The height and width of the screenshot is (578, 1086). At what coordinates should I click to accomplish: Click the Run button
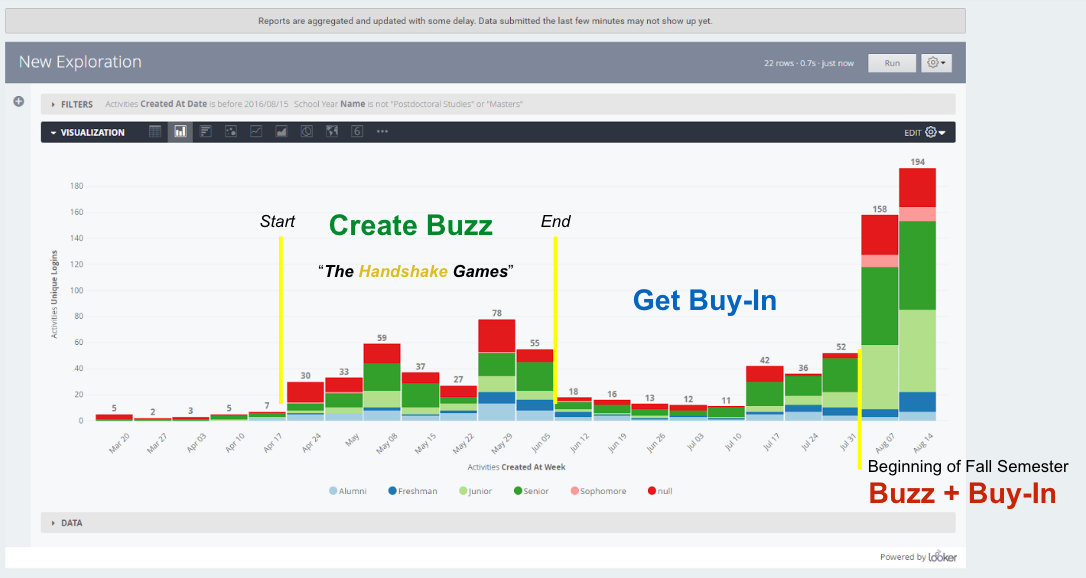pyautogui.click(x=892, y=63)
